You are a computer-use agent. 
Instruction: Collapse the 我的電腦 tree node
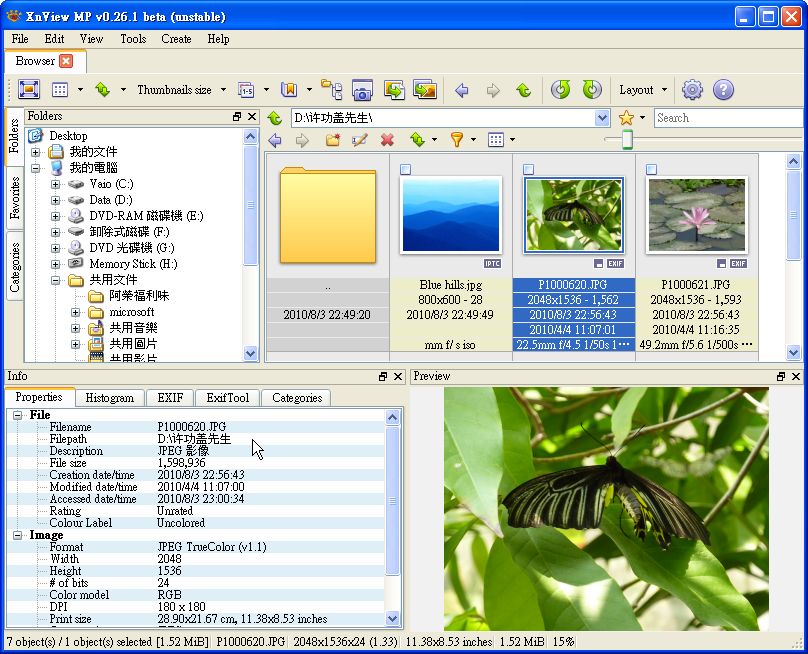coord(36,168)
